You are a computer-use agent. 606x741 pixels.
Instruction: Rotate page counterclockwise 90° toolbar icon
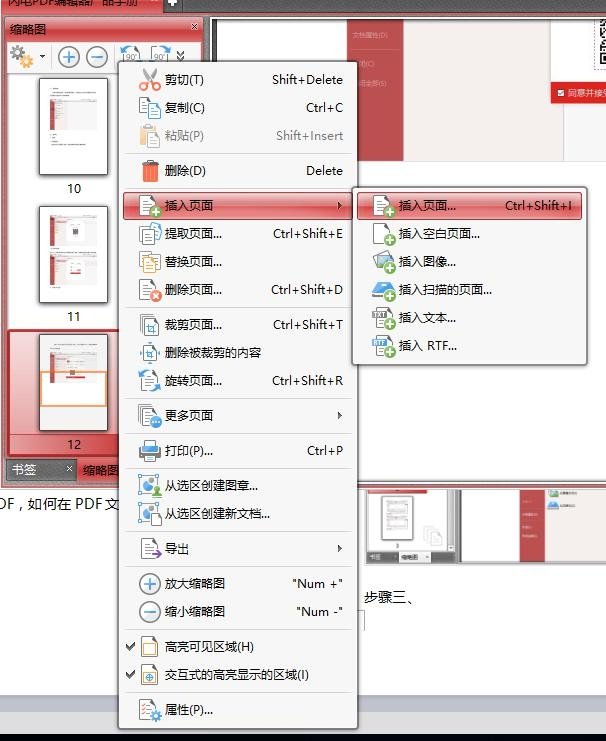(130, 55)
